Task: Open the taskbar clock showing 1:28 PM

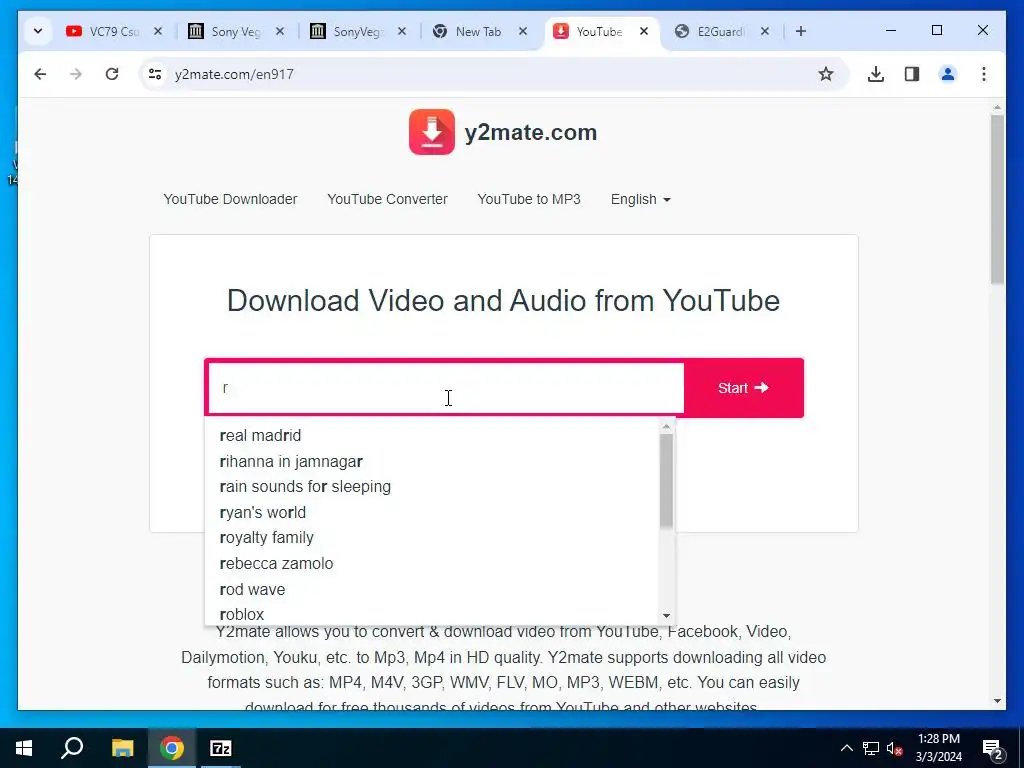Action: point(938,748)
